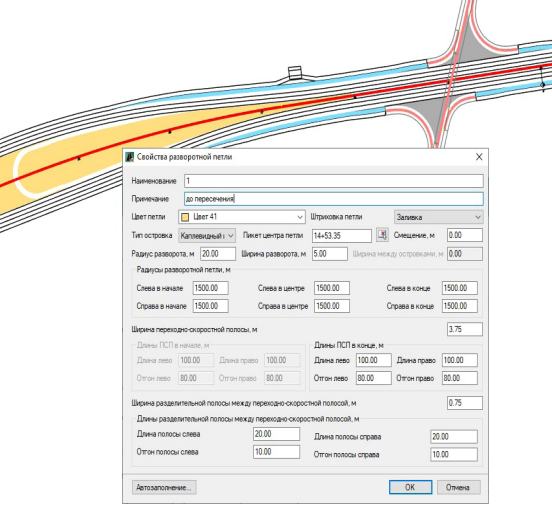Screen dimensions: 552x505
Task: Click the Отмена button
Action: tap(458, 487)
